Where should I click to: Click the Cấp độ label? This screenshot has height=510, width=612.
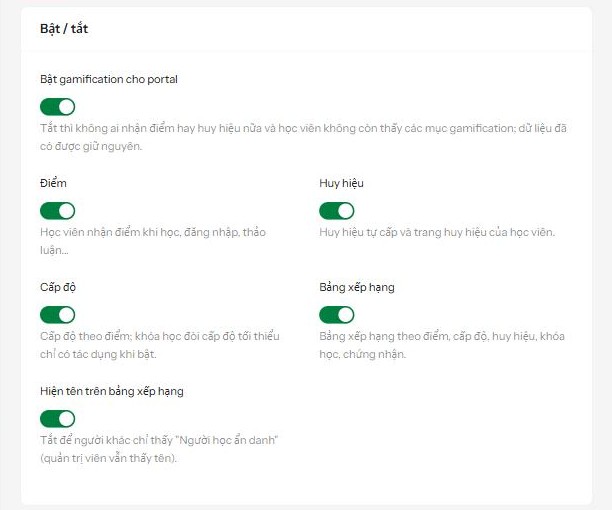[58, 287]
